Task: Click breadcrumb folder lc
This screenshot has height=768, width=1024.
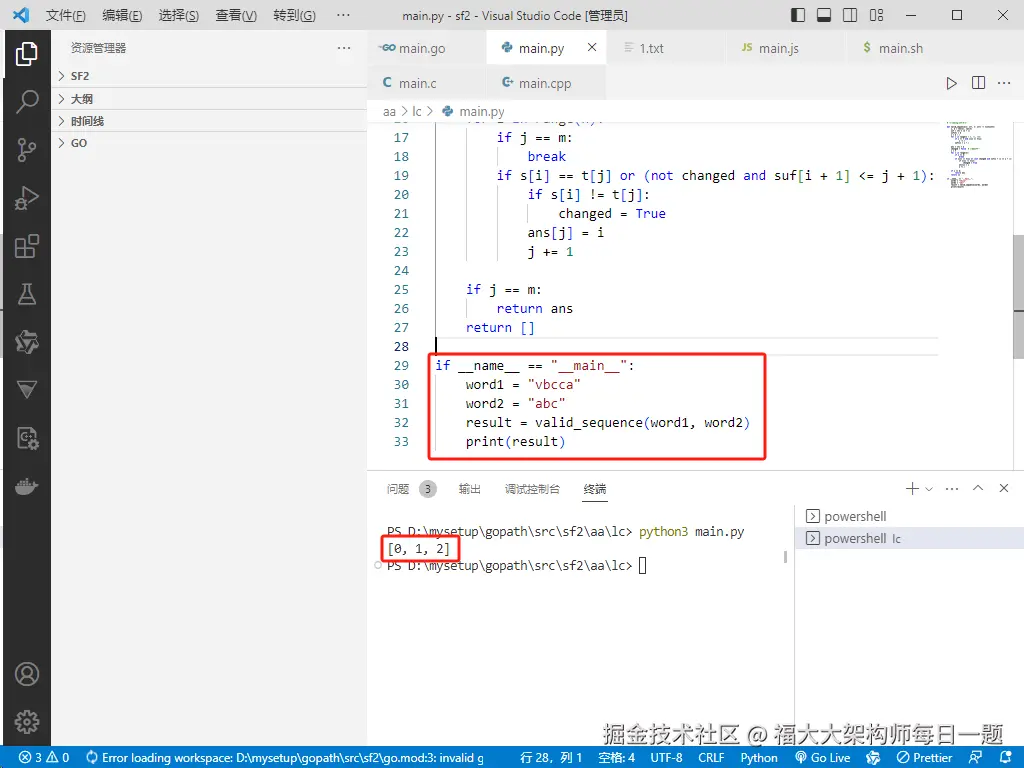Action: click(417, 112)
